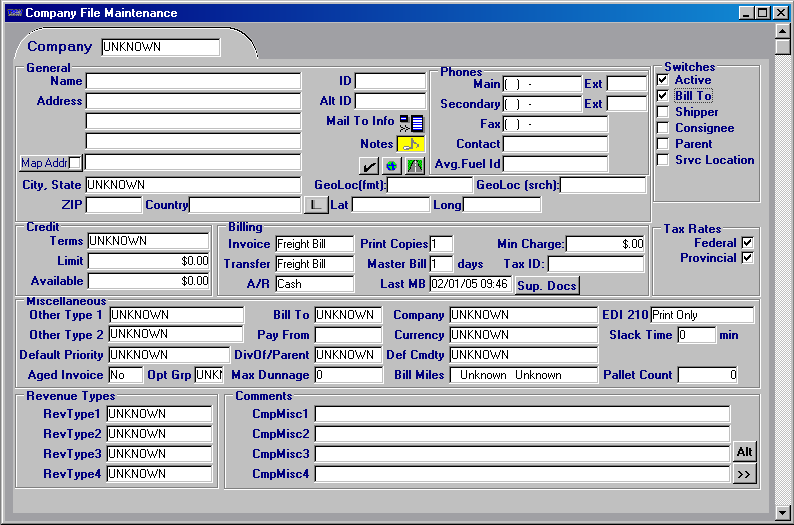
Task: Click the >> button next to CmpMisc4
Action: click(743, 474)
